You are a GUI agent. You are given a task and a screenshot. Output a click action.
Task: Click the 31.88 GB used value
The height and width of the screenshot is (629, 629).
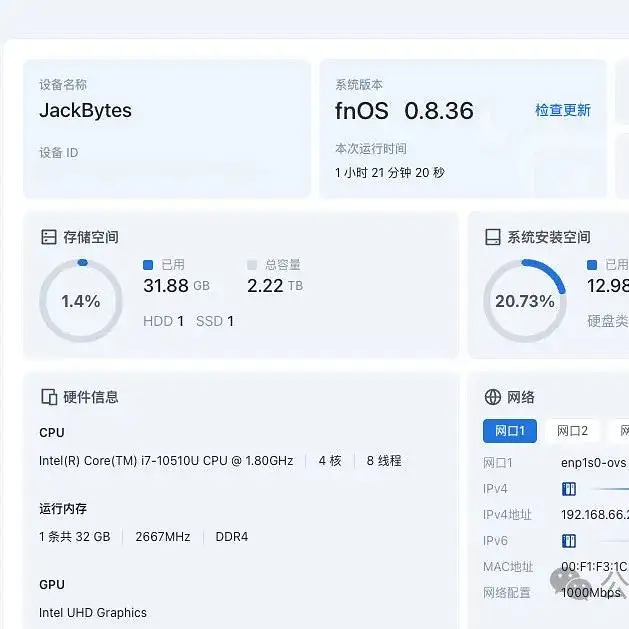[x=177, y=286]
